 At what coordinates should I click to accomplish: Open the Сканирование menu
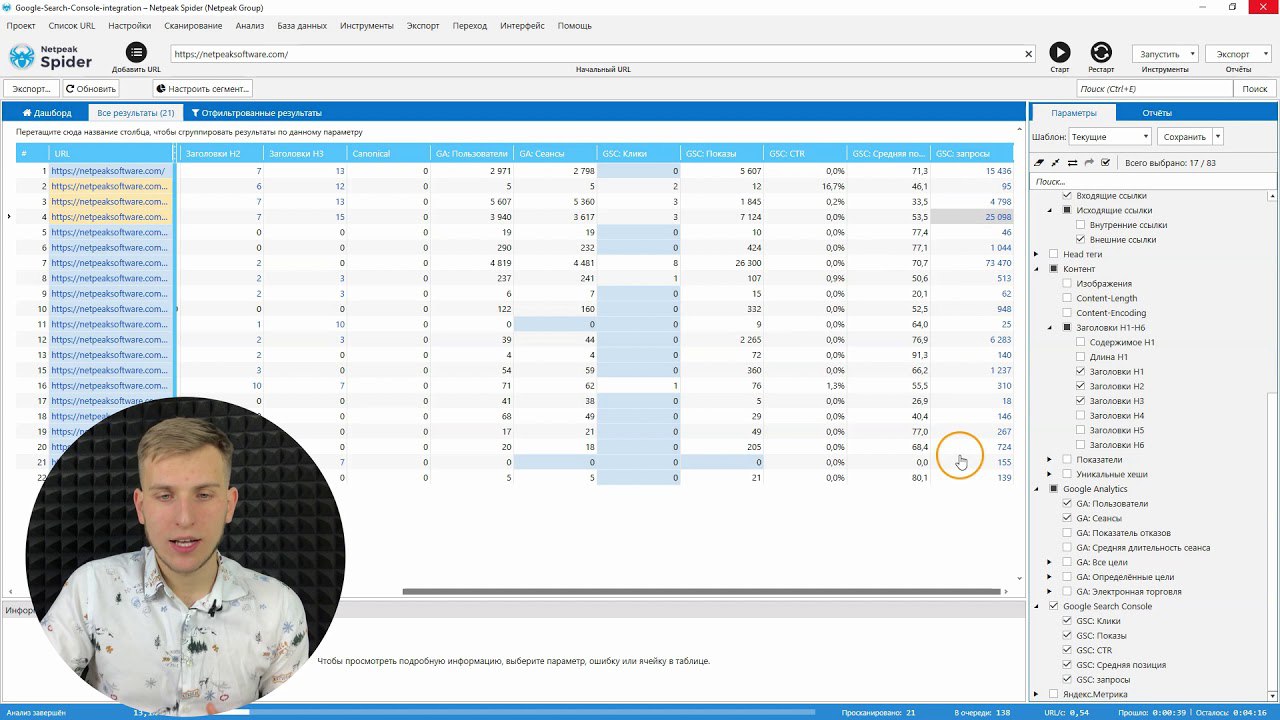pyautogui.click(x=193, y=25)
